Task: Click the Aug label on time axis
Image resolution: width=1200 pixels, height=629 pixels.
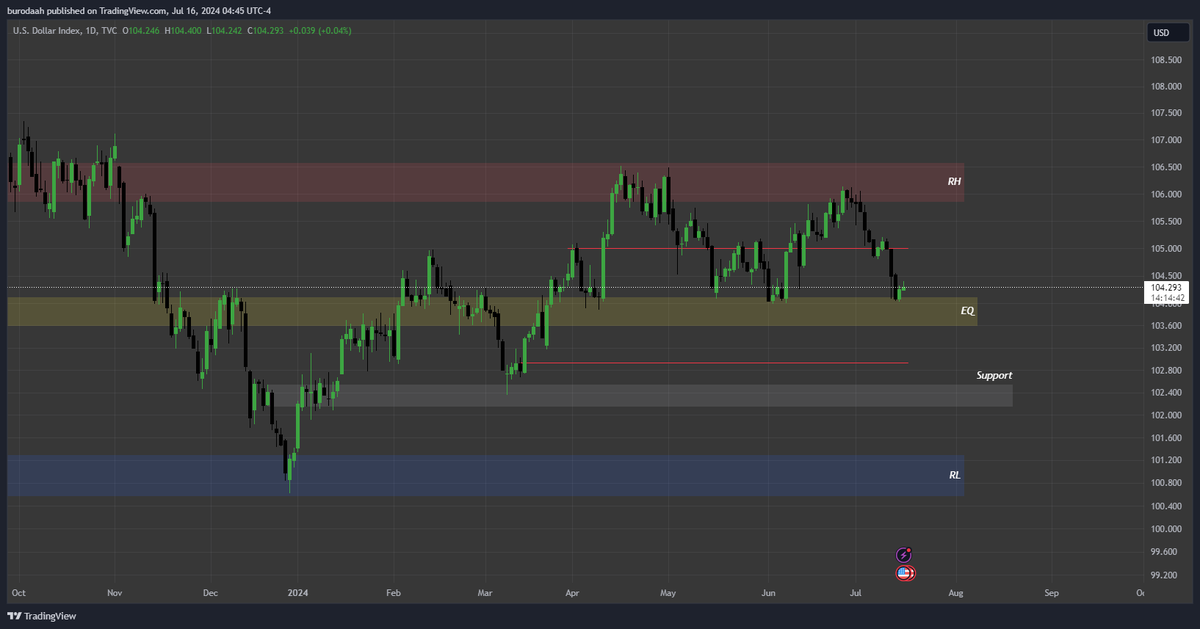Action: (957, 592)
